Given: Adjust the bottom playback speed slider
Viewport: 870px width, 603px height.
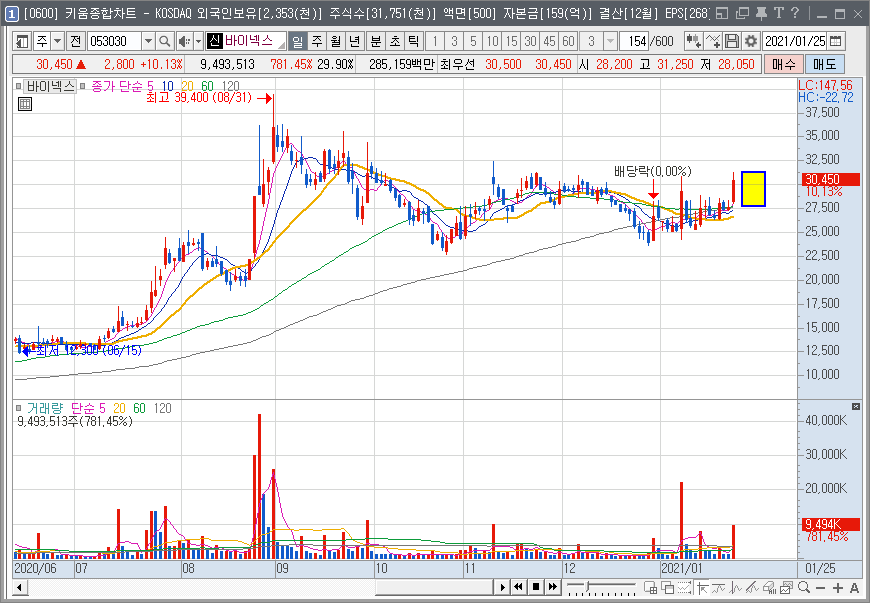Looking at the screenshot, I should [589, 586].
